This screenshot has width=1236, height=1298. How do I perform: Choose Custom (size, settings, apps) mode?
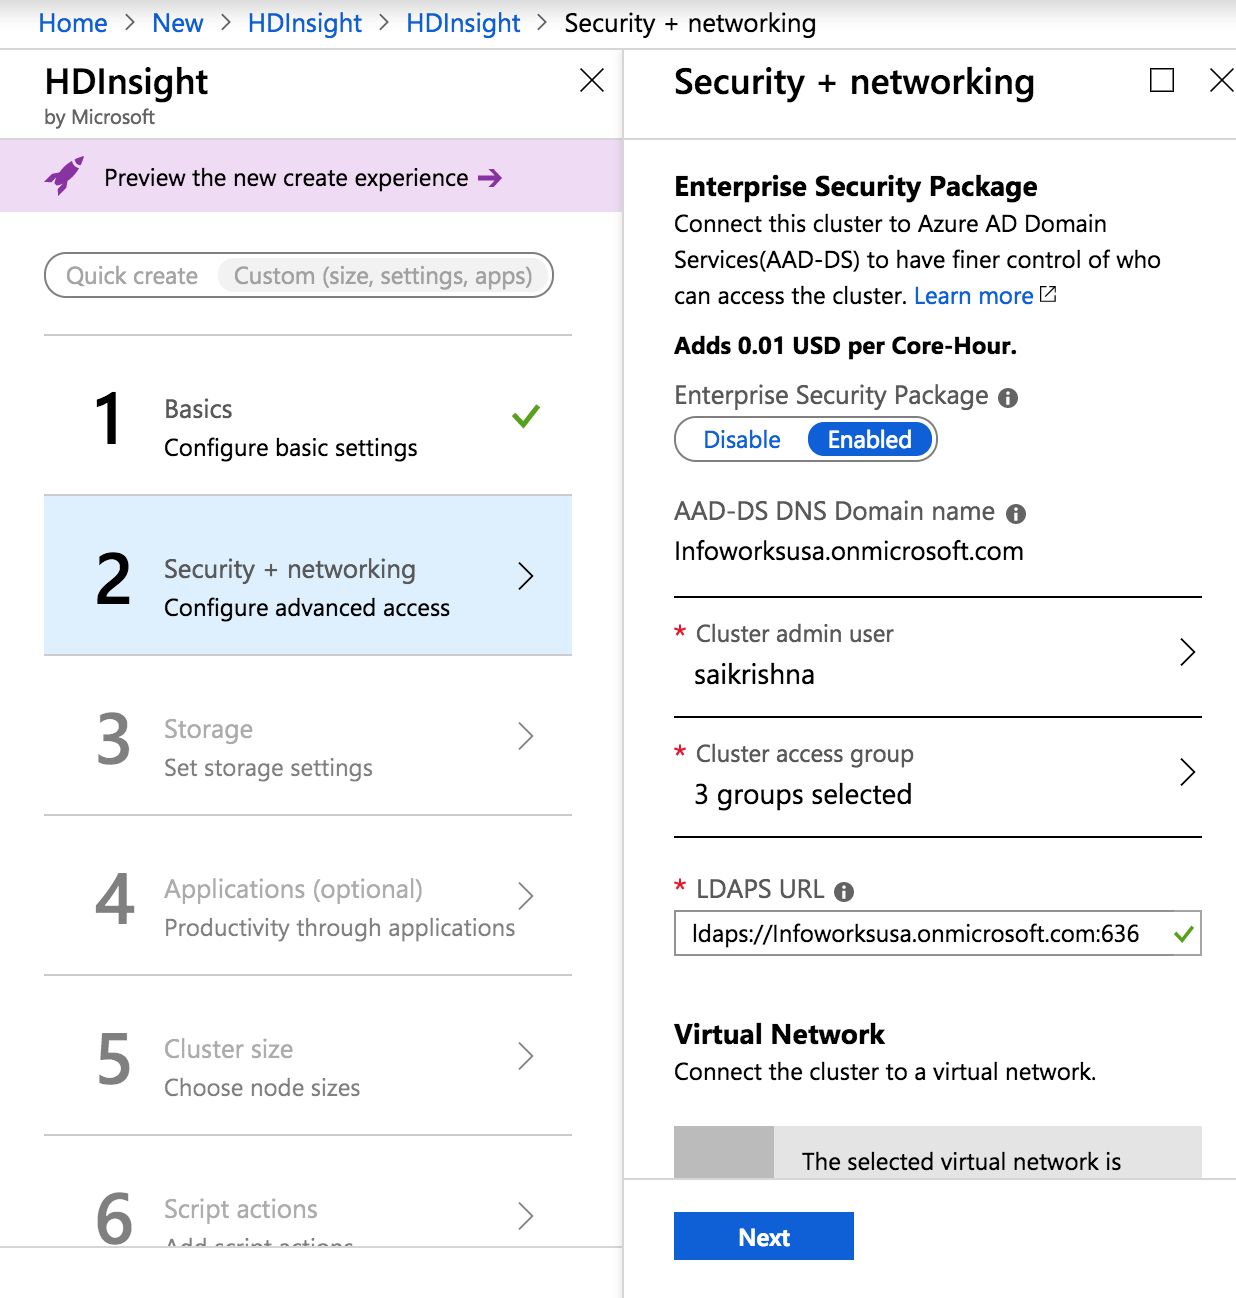[383, 276]
